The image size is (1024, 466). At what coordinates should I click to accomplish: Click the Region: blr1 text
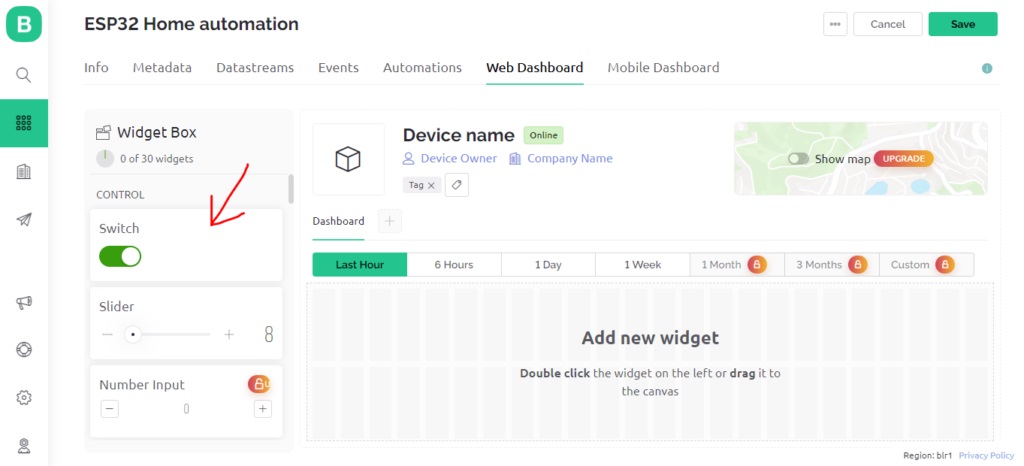[927, 456]
